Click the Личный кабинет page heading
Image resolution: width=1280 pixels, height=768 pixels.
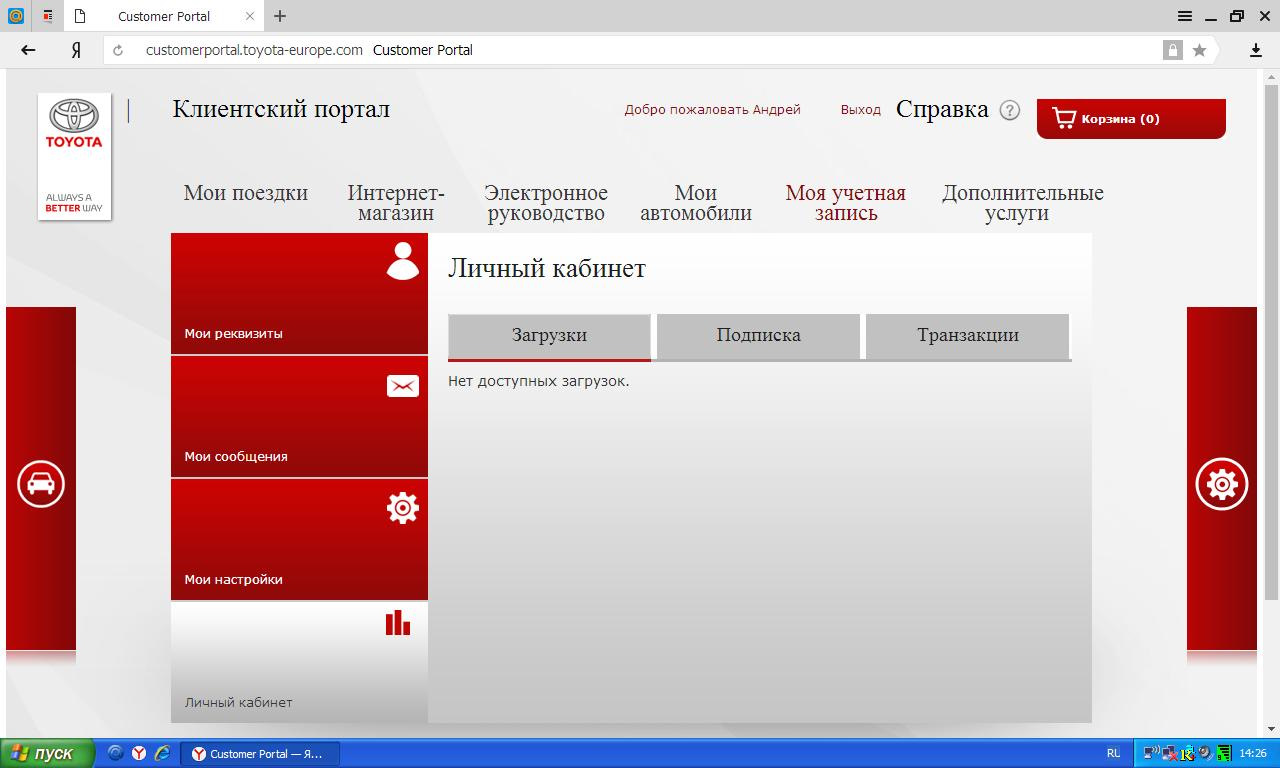[547, 268]
